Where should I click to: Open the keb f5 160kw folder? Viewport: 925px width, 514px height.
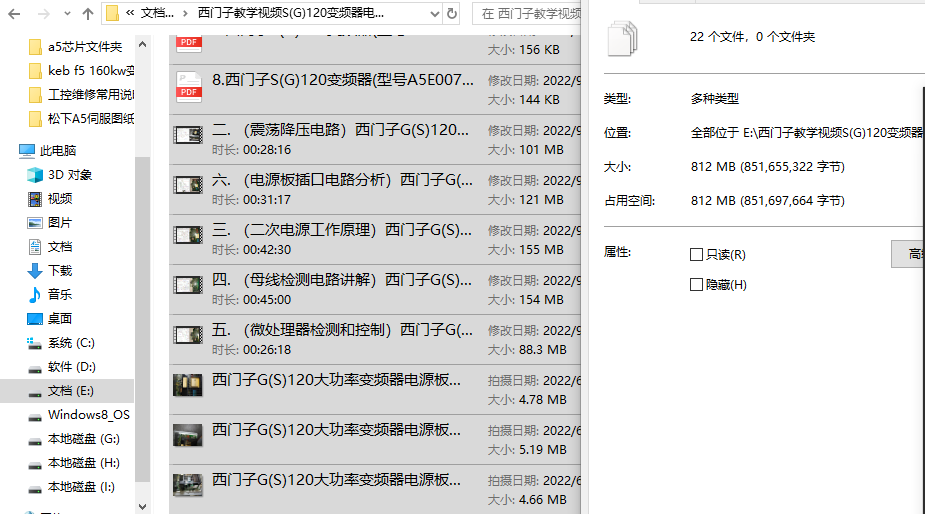pos(81,71)
